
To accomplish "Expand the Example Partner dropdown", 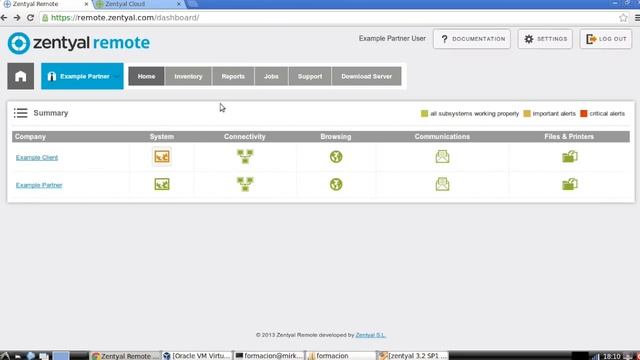I will (x=82, y=76).
